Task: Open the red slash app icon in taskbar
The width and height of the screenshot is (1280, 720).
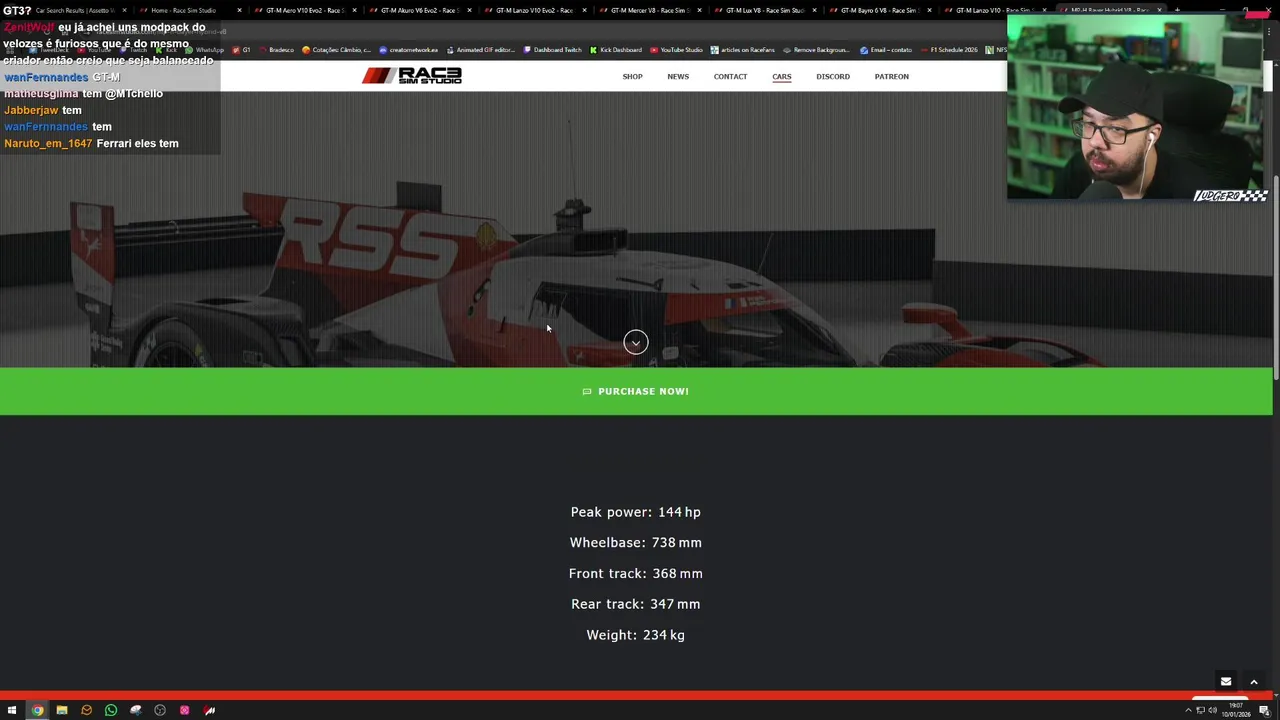Action: coord(210,710)
